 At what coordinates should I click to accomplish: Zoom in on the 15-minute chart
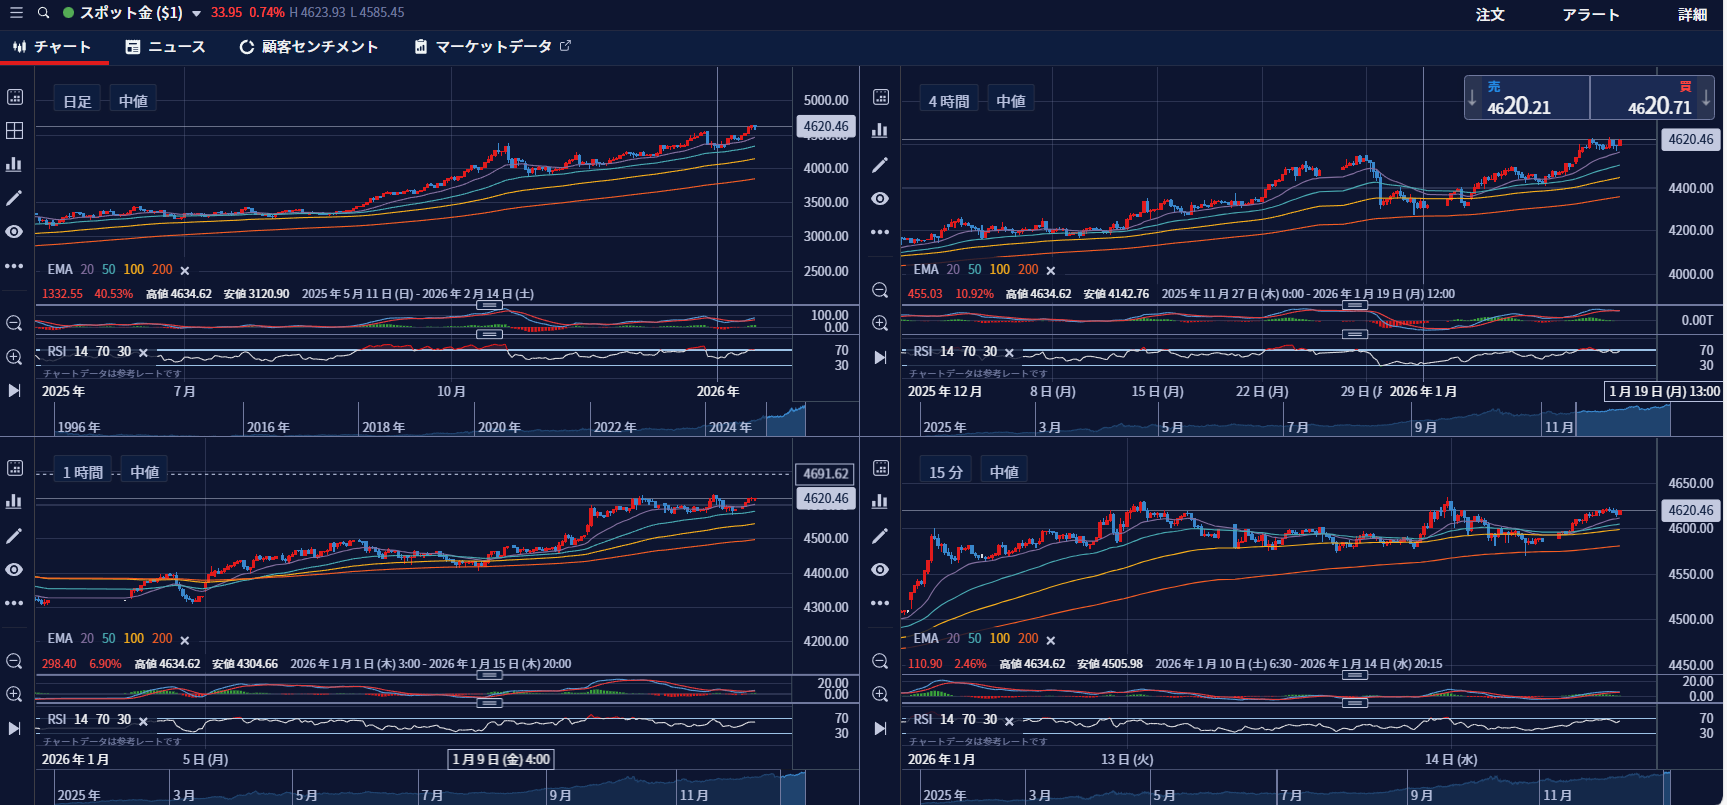(880, 694)
